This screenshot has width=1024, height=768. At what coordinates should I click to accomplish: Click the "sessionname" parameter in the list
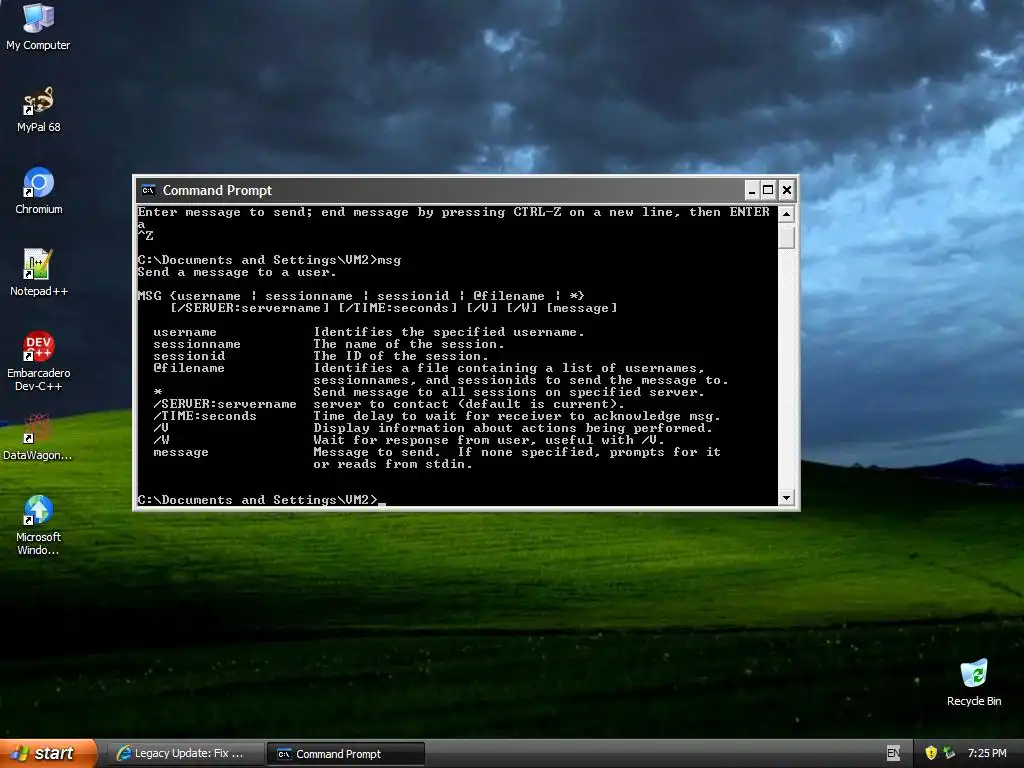(x=197, y=344)
